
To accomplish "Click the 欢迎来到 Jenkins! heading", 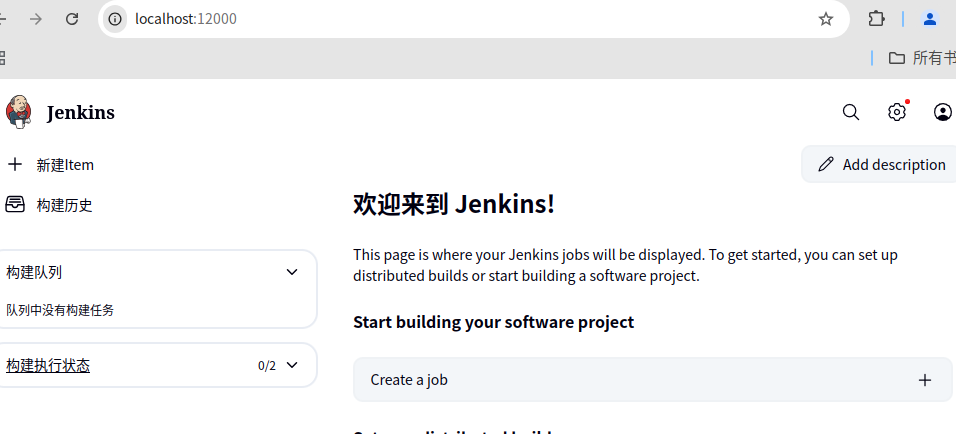I will tap(454, 204).
